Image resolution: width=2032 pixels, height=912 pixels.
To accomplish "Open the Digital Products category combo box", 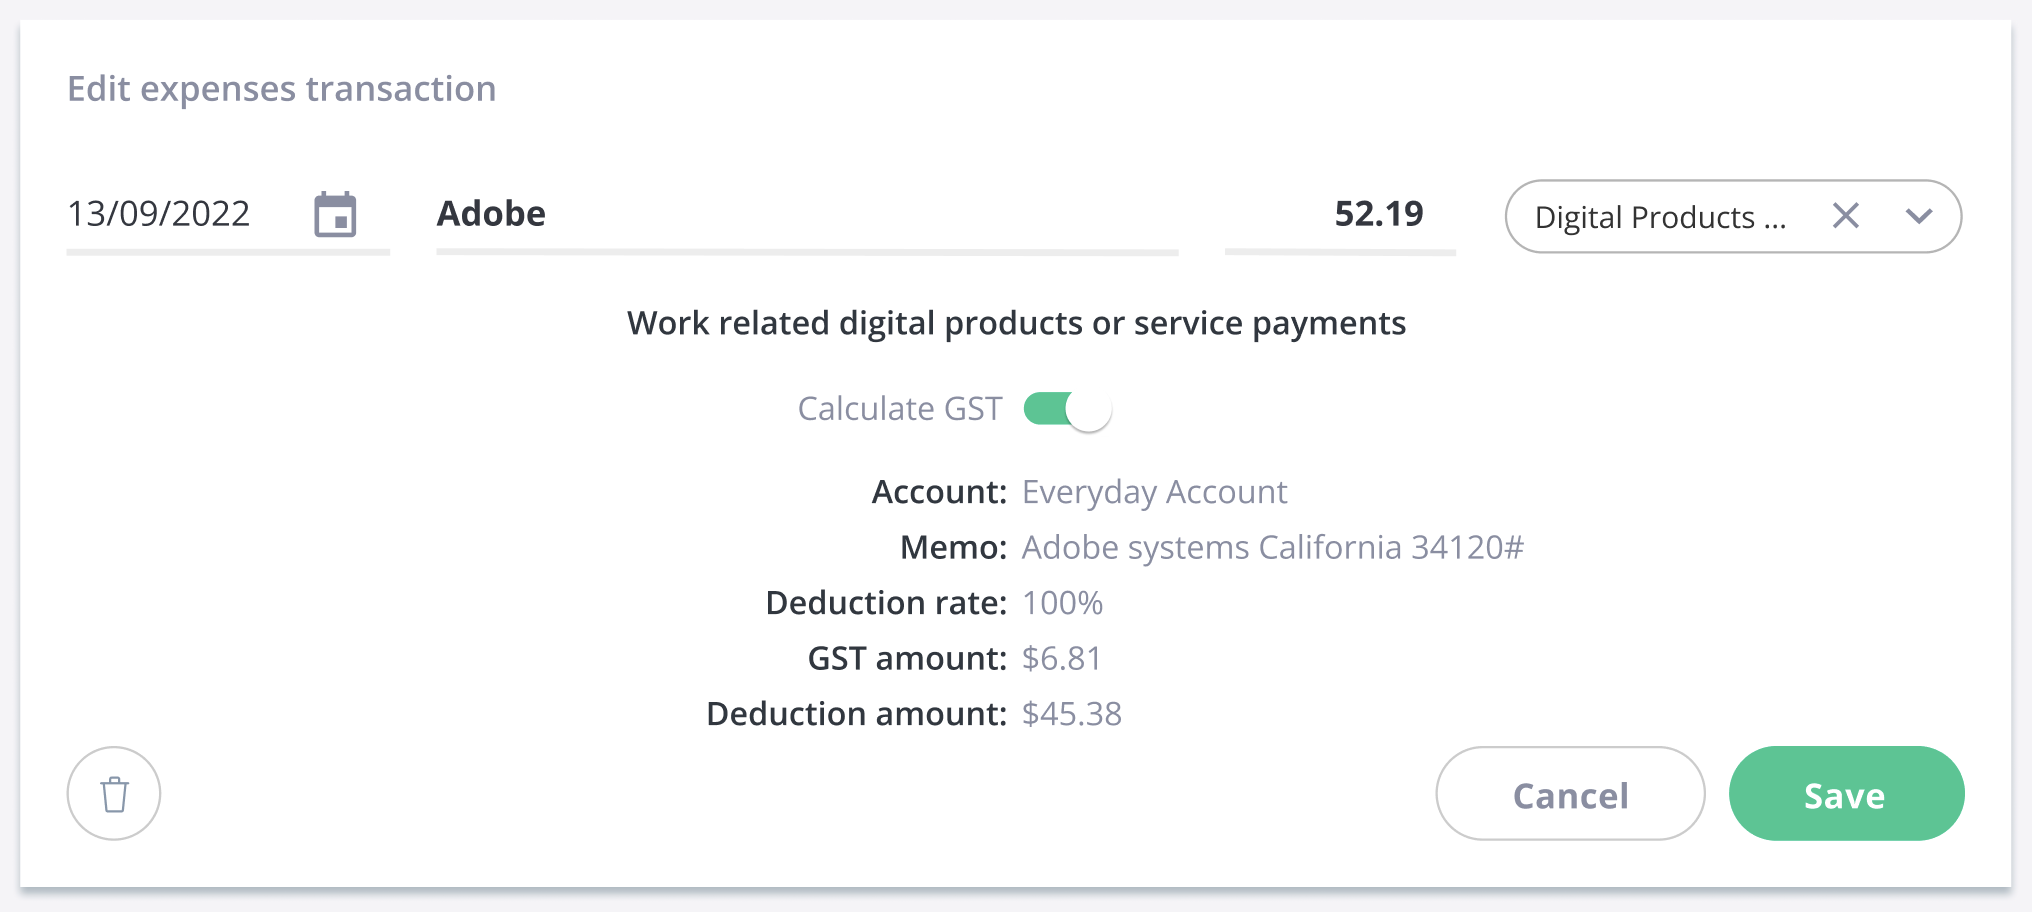I will click(1733, 216).
